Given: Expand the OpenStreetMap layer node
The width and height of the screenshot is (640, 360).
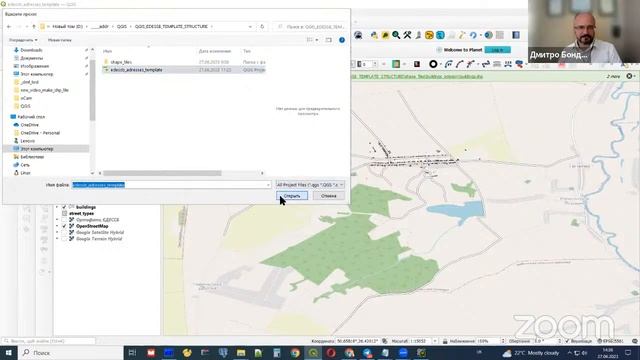Looking at the screenshot, I should click(x=57, y=226).
